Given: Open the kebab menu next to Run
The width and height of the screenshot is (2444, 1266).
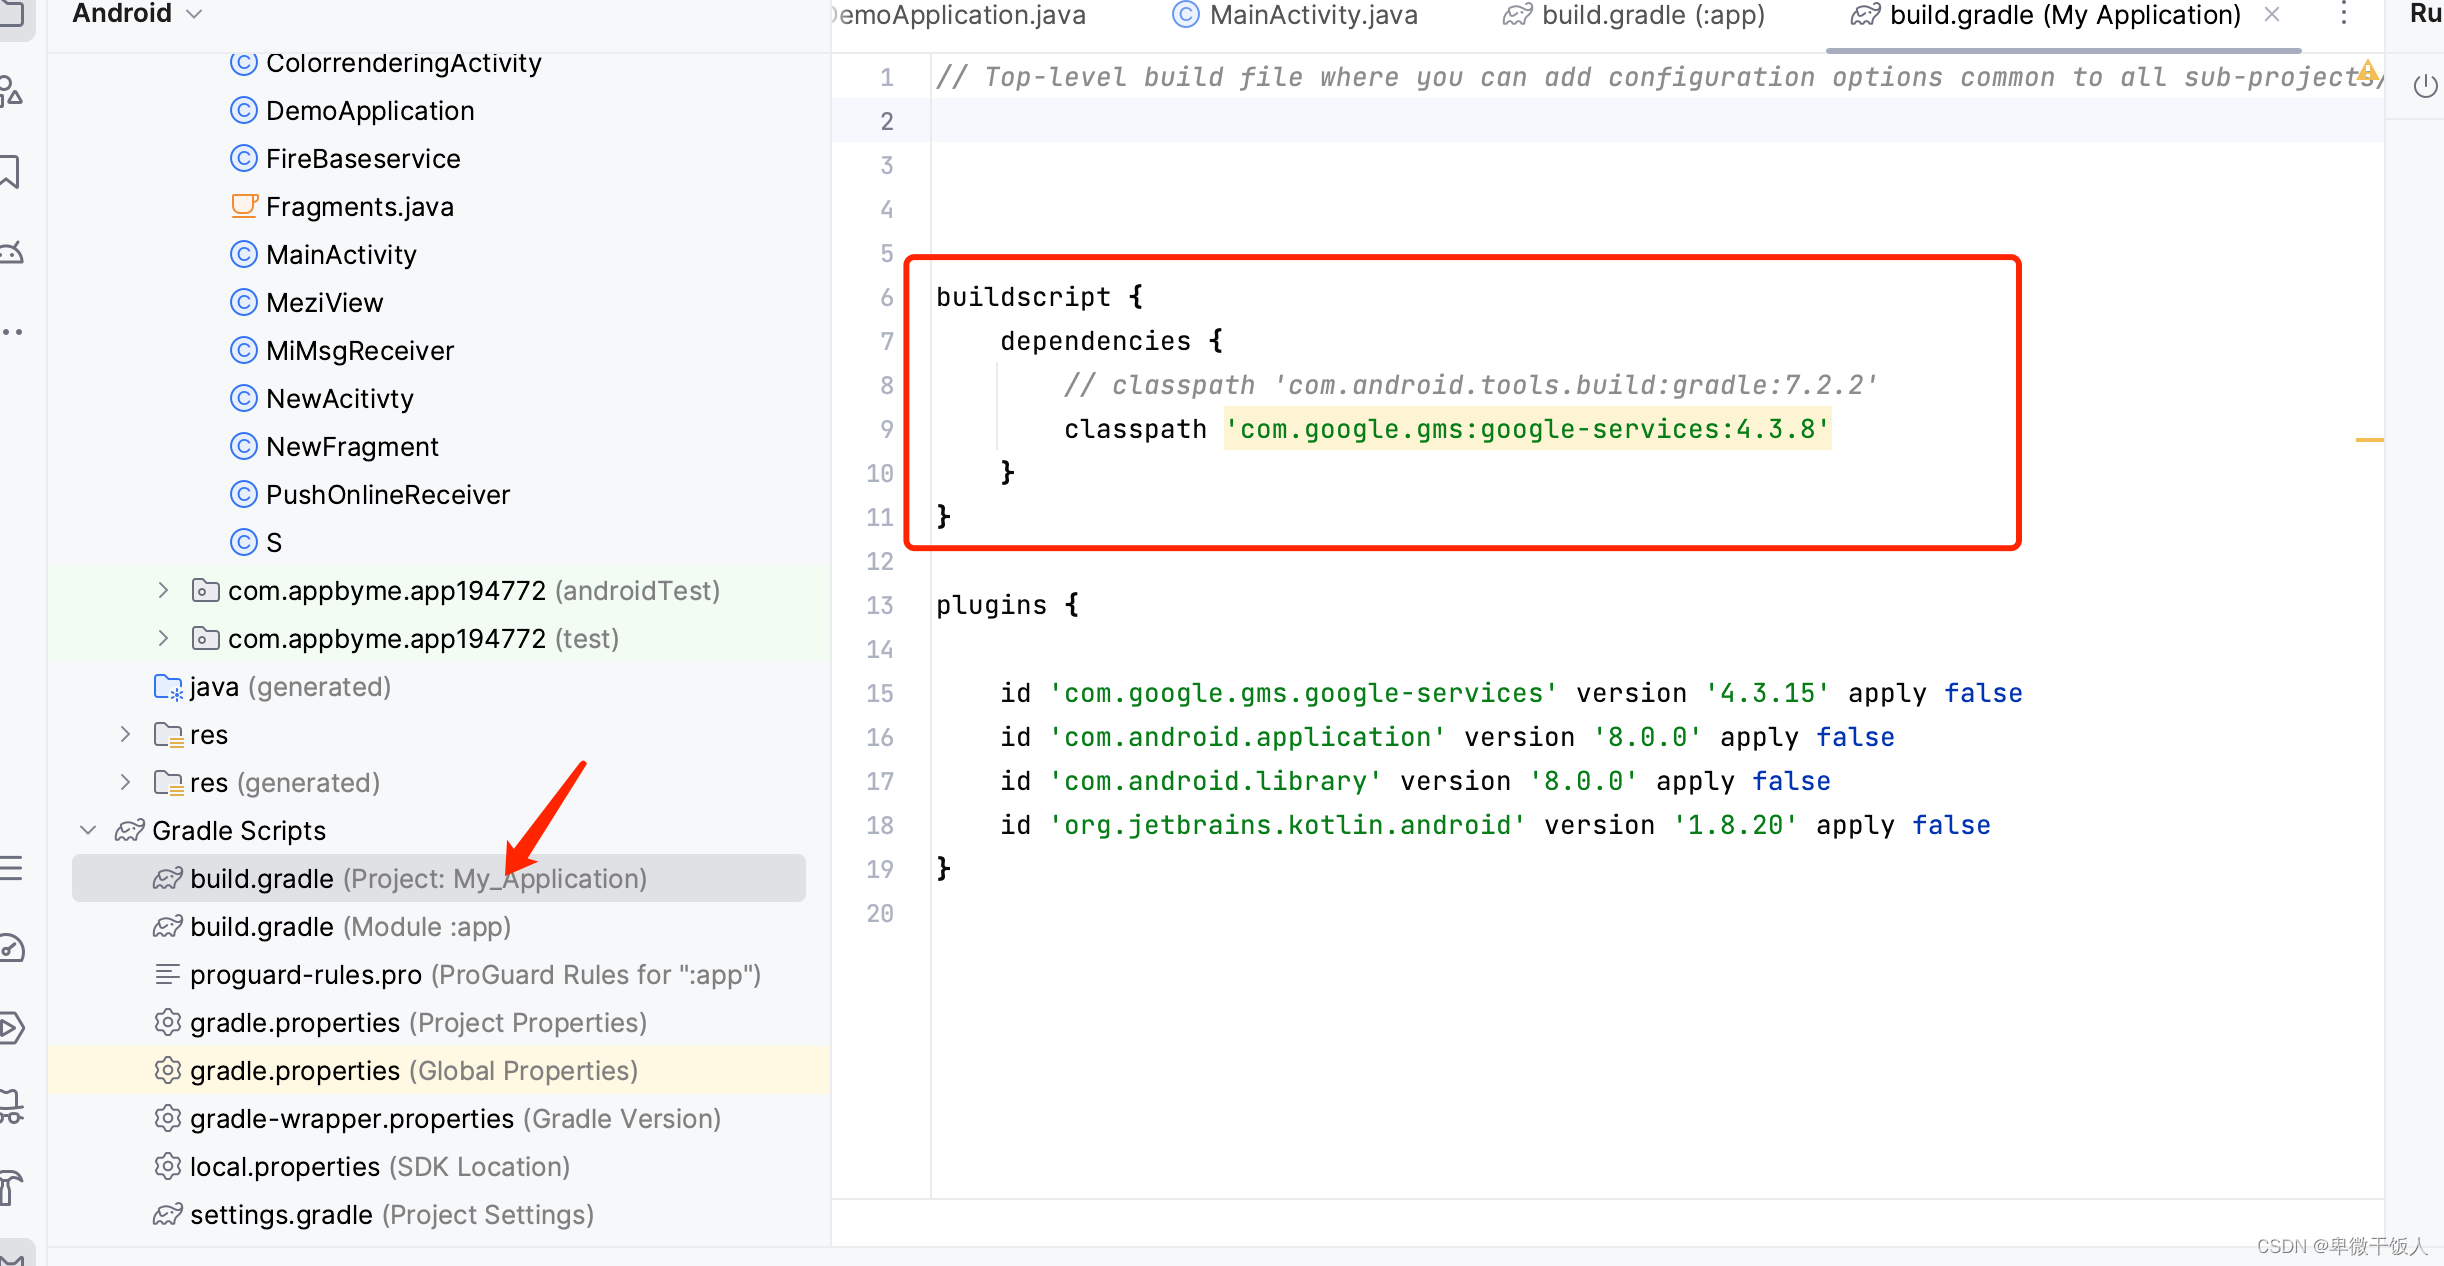Looking at the screenshot, I should [x=2343, y=14].
